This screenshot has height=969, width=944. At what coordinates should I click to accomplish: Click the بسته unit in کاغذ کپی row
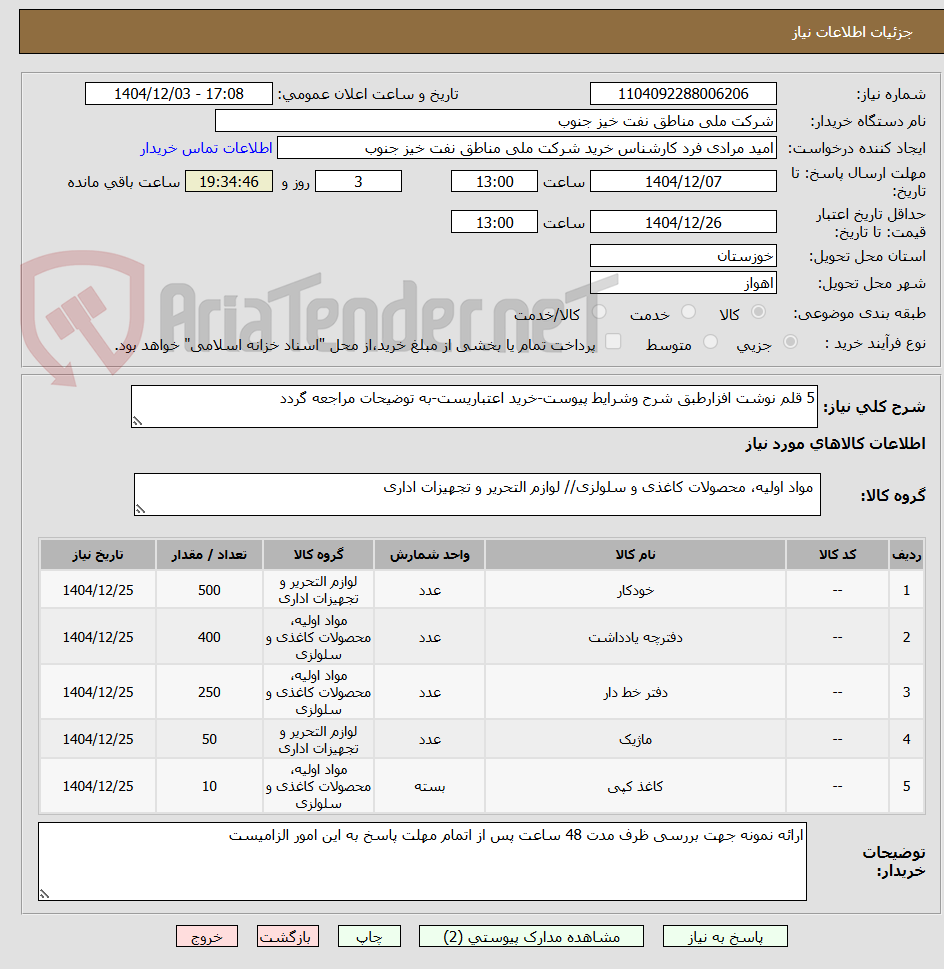(x=429, y=786)
